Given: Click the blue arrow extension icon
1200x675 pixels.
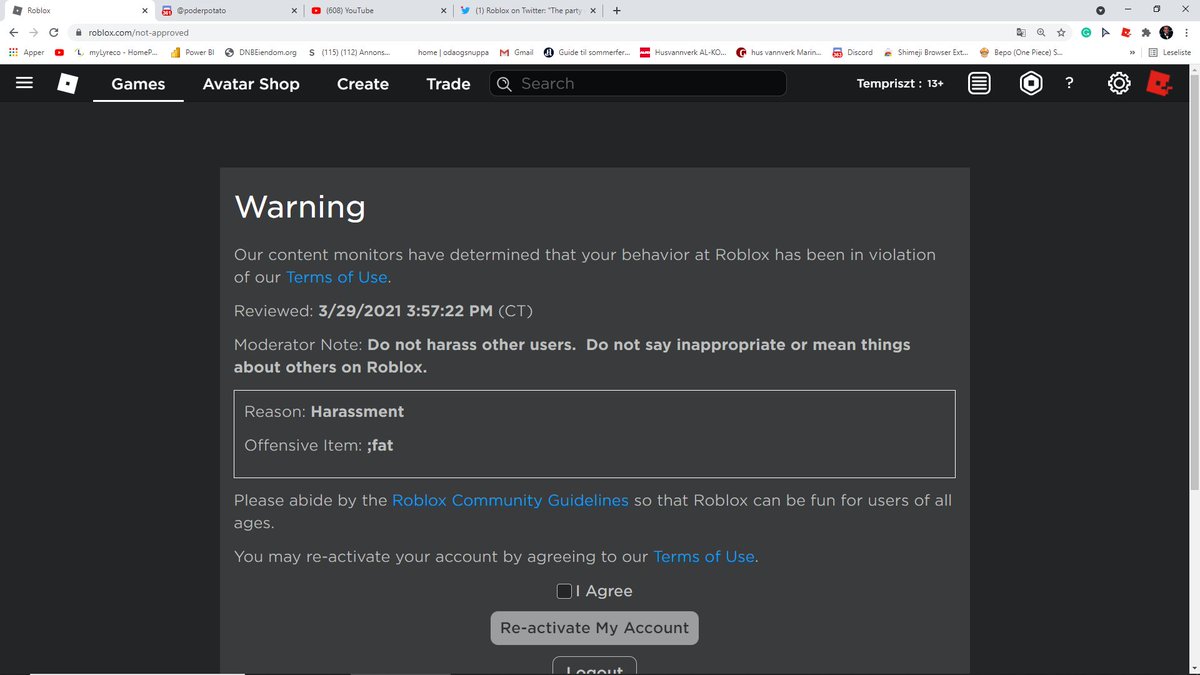Looking at the screenshot, I should (x=1106, y=32).
